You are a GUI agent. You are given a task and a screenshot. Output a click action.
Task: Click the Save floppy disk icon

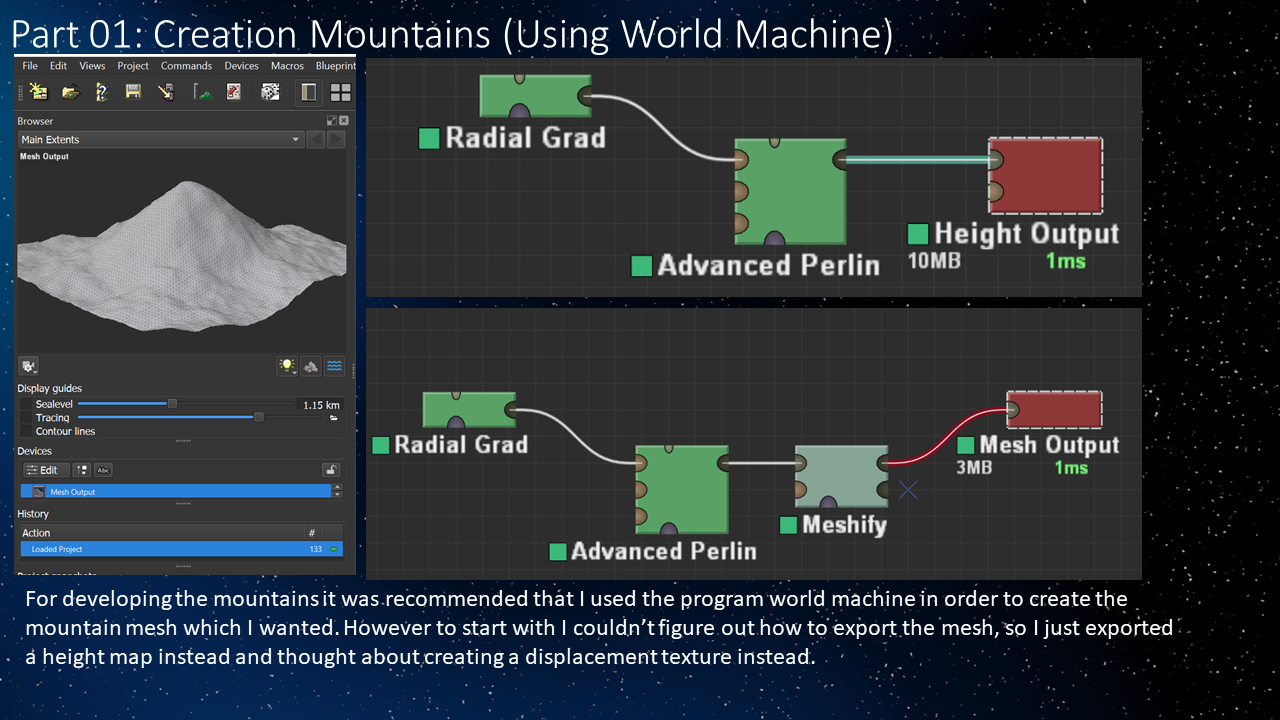point(133,92)
